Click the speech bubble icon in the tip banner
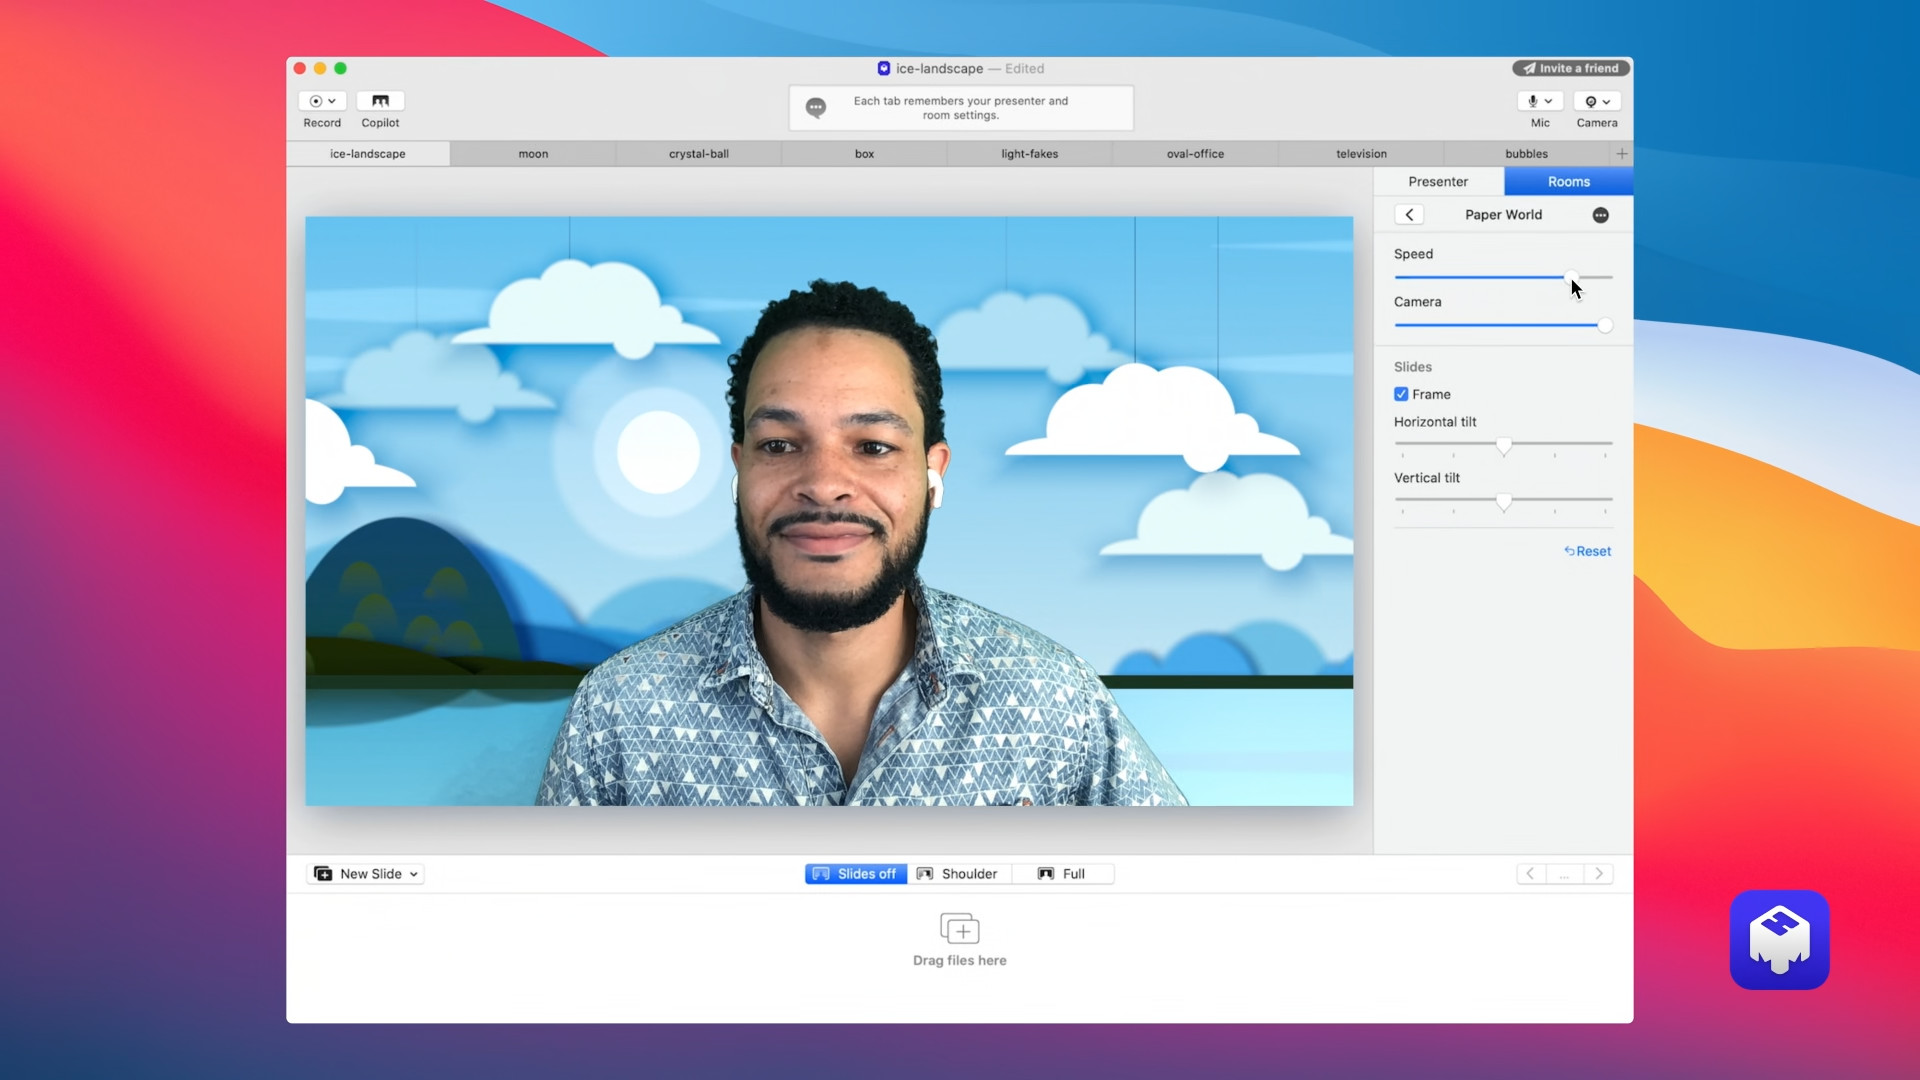Viewport: 1920px width, 1080px height. pyautogui.click(x=816, y=107)
